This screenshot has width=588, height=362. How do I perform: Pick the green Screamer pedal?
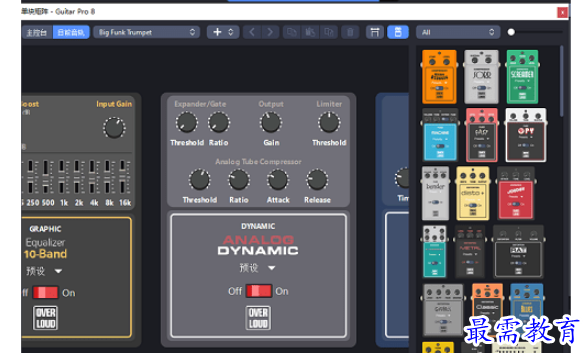[x=523, y=77]
